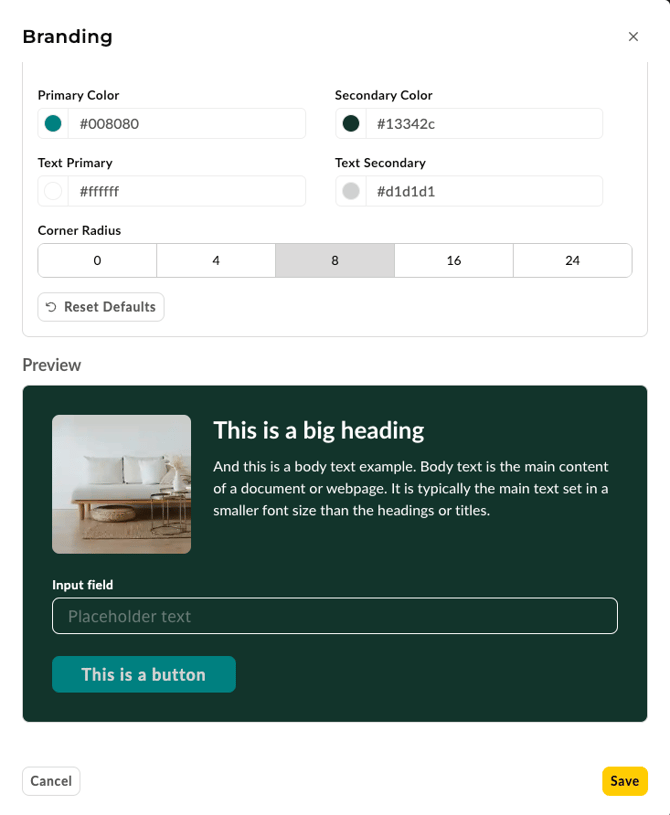670x815 pixels.
Task: Select Corner Radius 4 option
Action: pyautogui.click(x=216, y=260)
